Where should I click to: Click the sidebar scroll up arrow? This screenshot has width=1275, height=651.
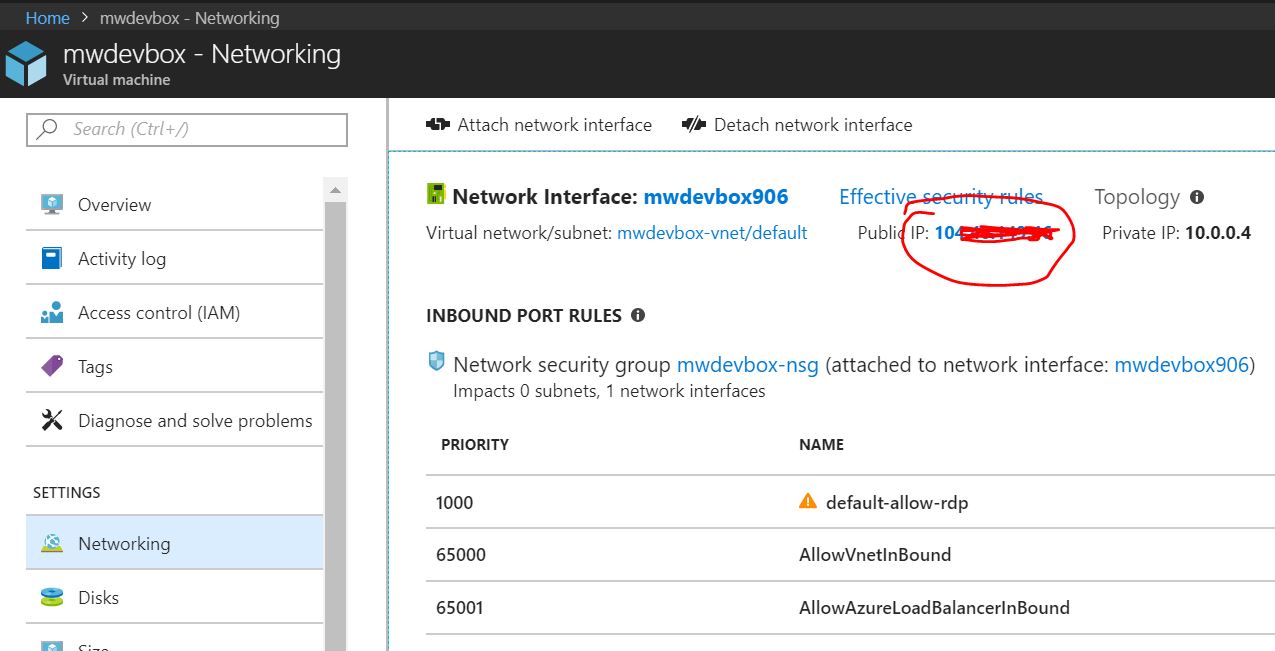335,189
